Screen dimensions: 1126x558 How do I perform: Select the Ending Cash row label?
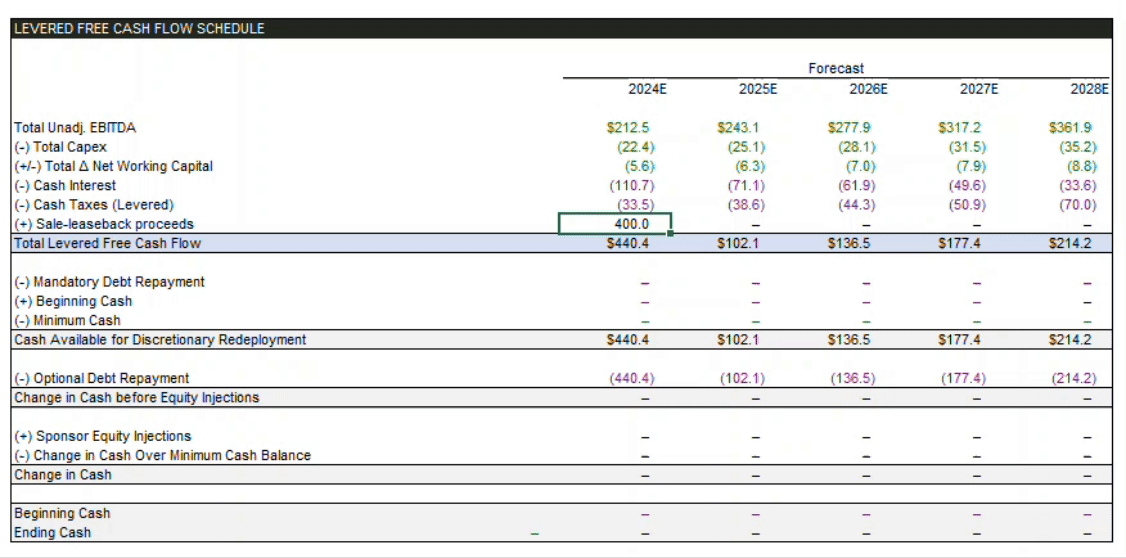pyautogui.click(x=52, y=533)
